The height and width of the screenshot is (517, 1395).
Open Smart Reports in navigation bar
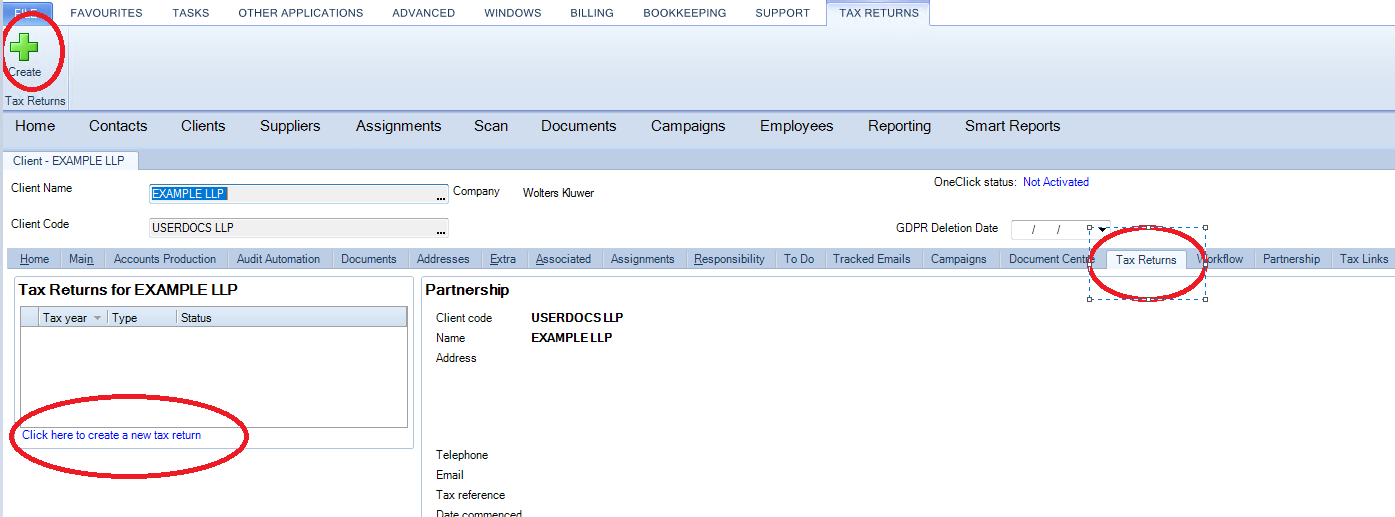point(1012,126)
